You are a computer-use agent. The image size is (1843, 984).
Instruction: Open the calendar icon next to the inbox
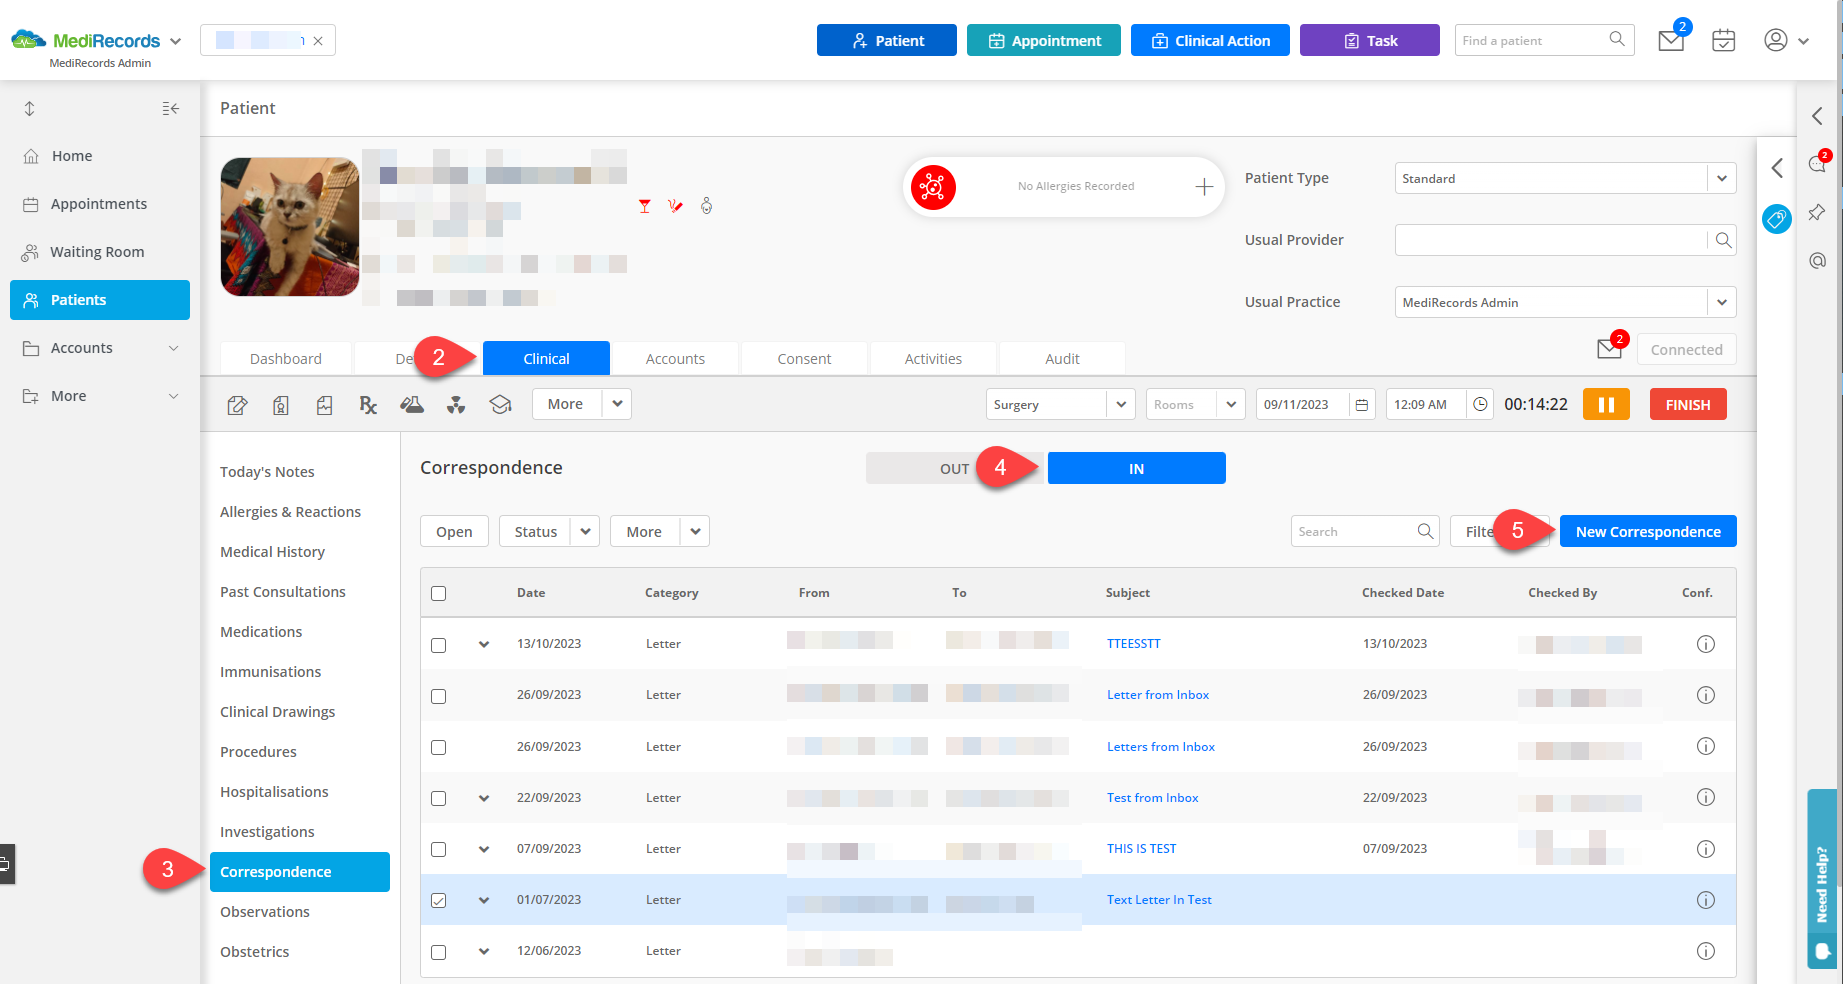click(x=1723, y=40)
